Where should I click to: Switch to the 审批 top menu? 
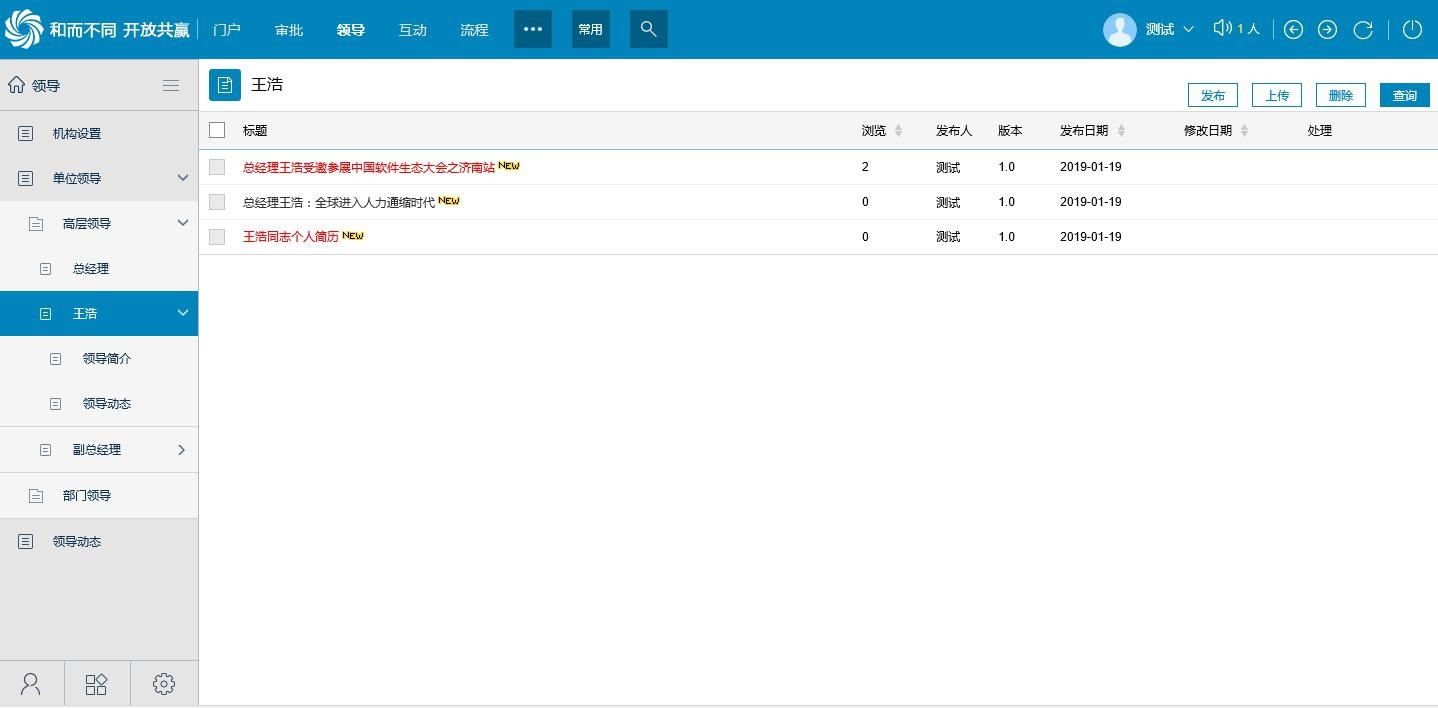[289, 30]
